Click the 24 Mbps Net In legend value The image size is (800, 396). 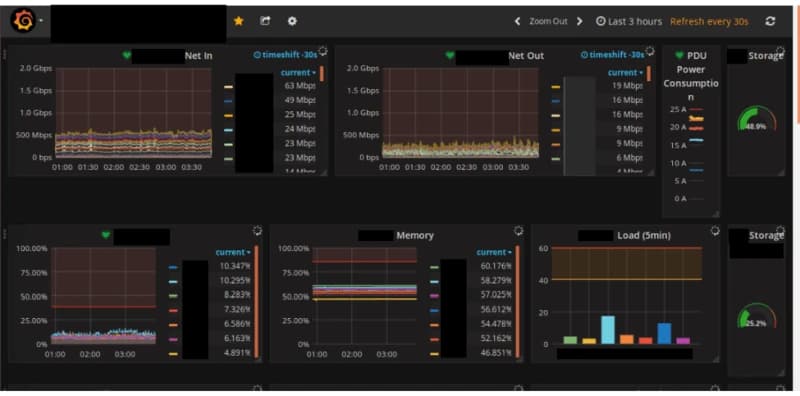pos(300,129)
